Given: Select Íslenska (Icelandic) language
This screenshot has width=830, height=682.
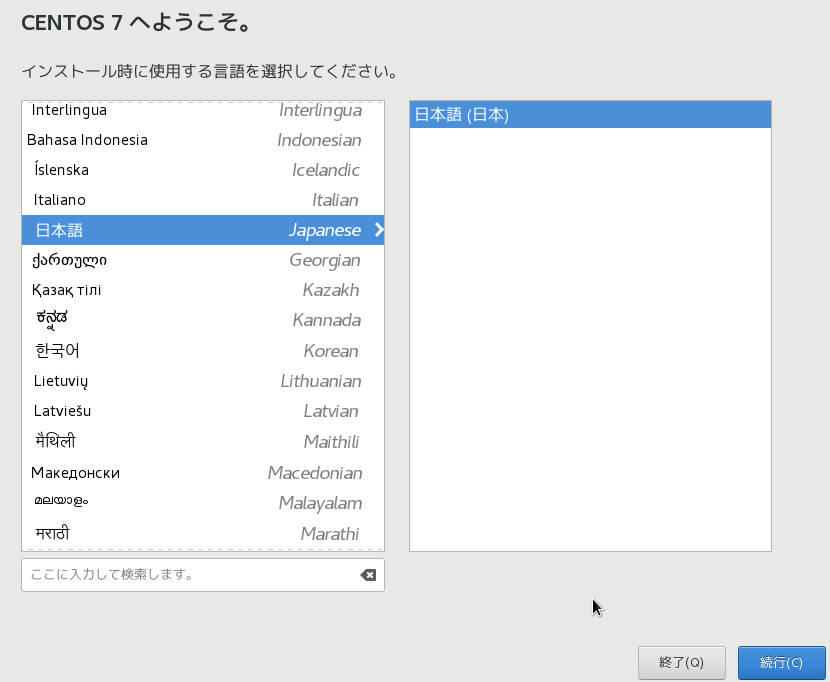Looking at the screenshot, I should pos(203,170).
